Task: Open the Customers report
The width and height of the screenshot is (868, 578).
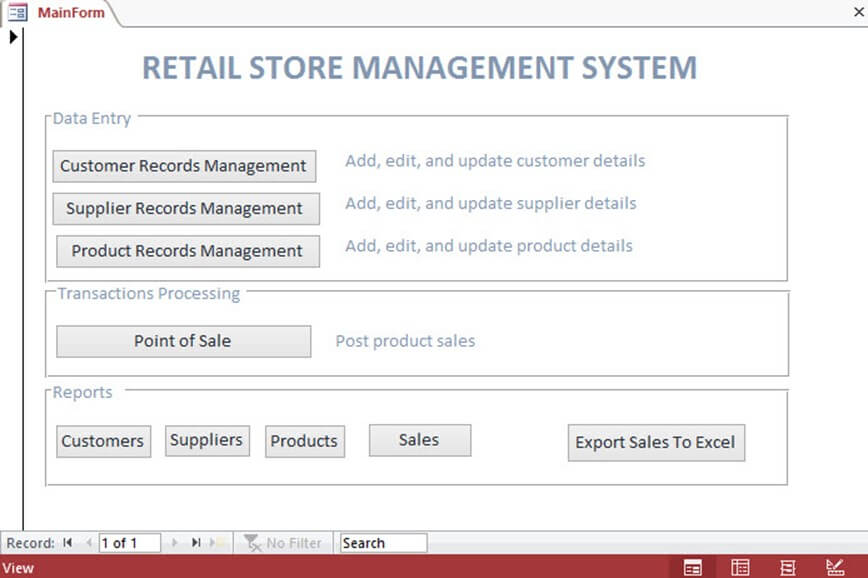Action: pos(103,441)
